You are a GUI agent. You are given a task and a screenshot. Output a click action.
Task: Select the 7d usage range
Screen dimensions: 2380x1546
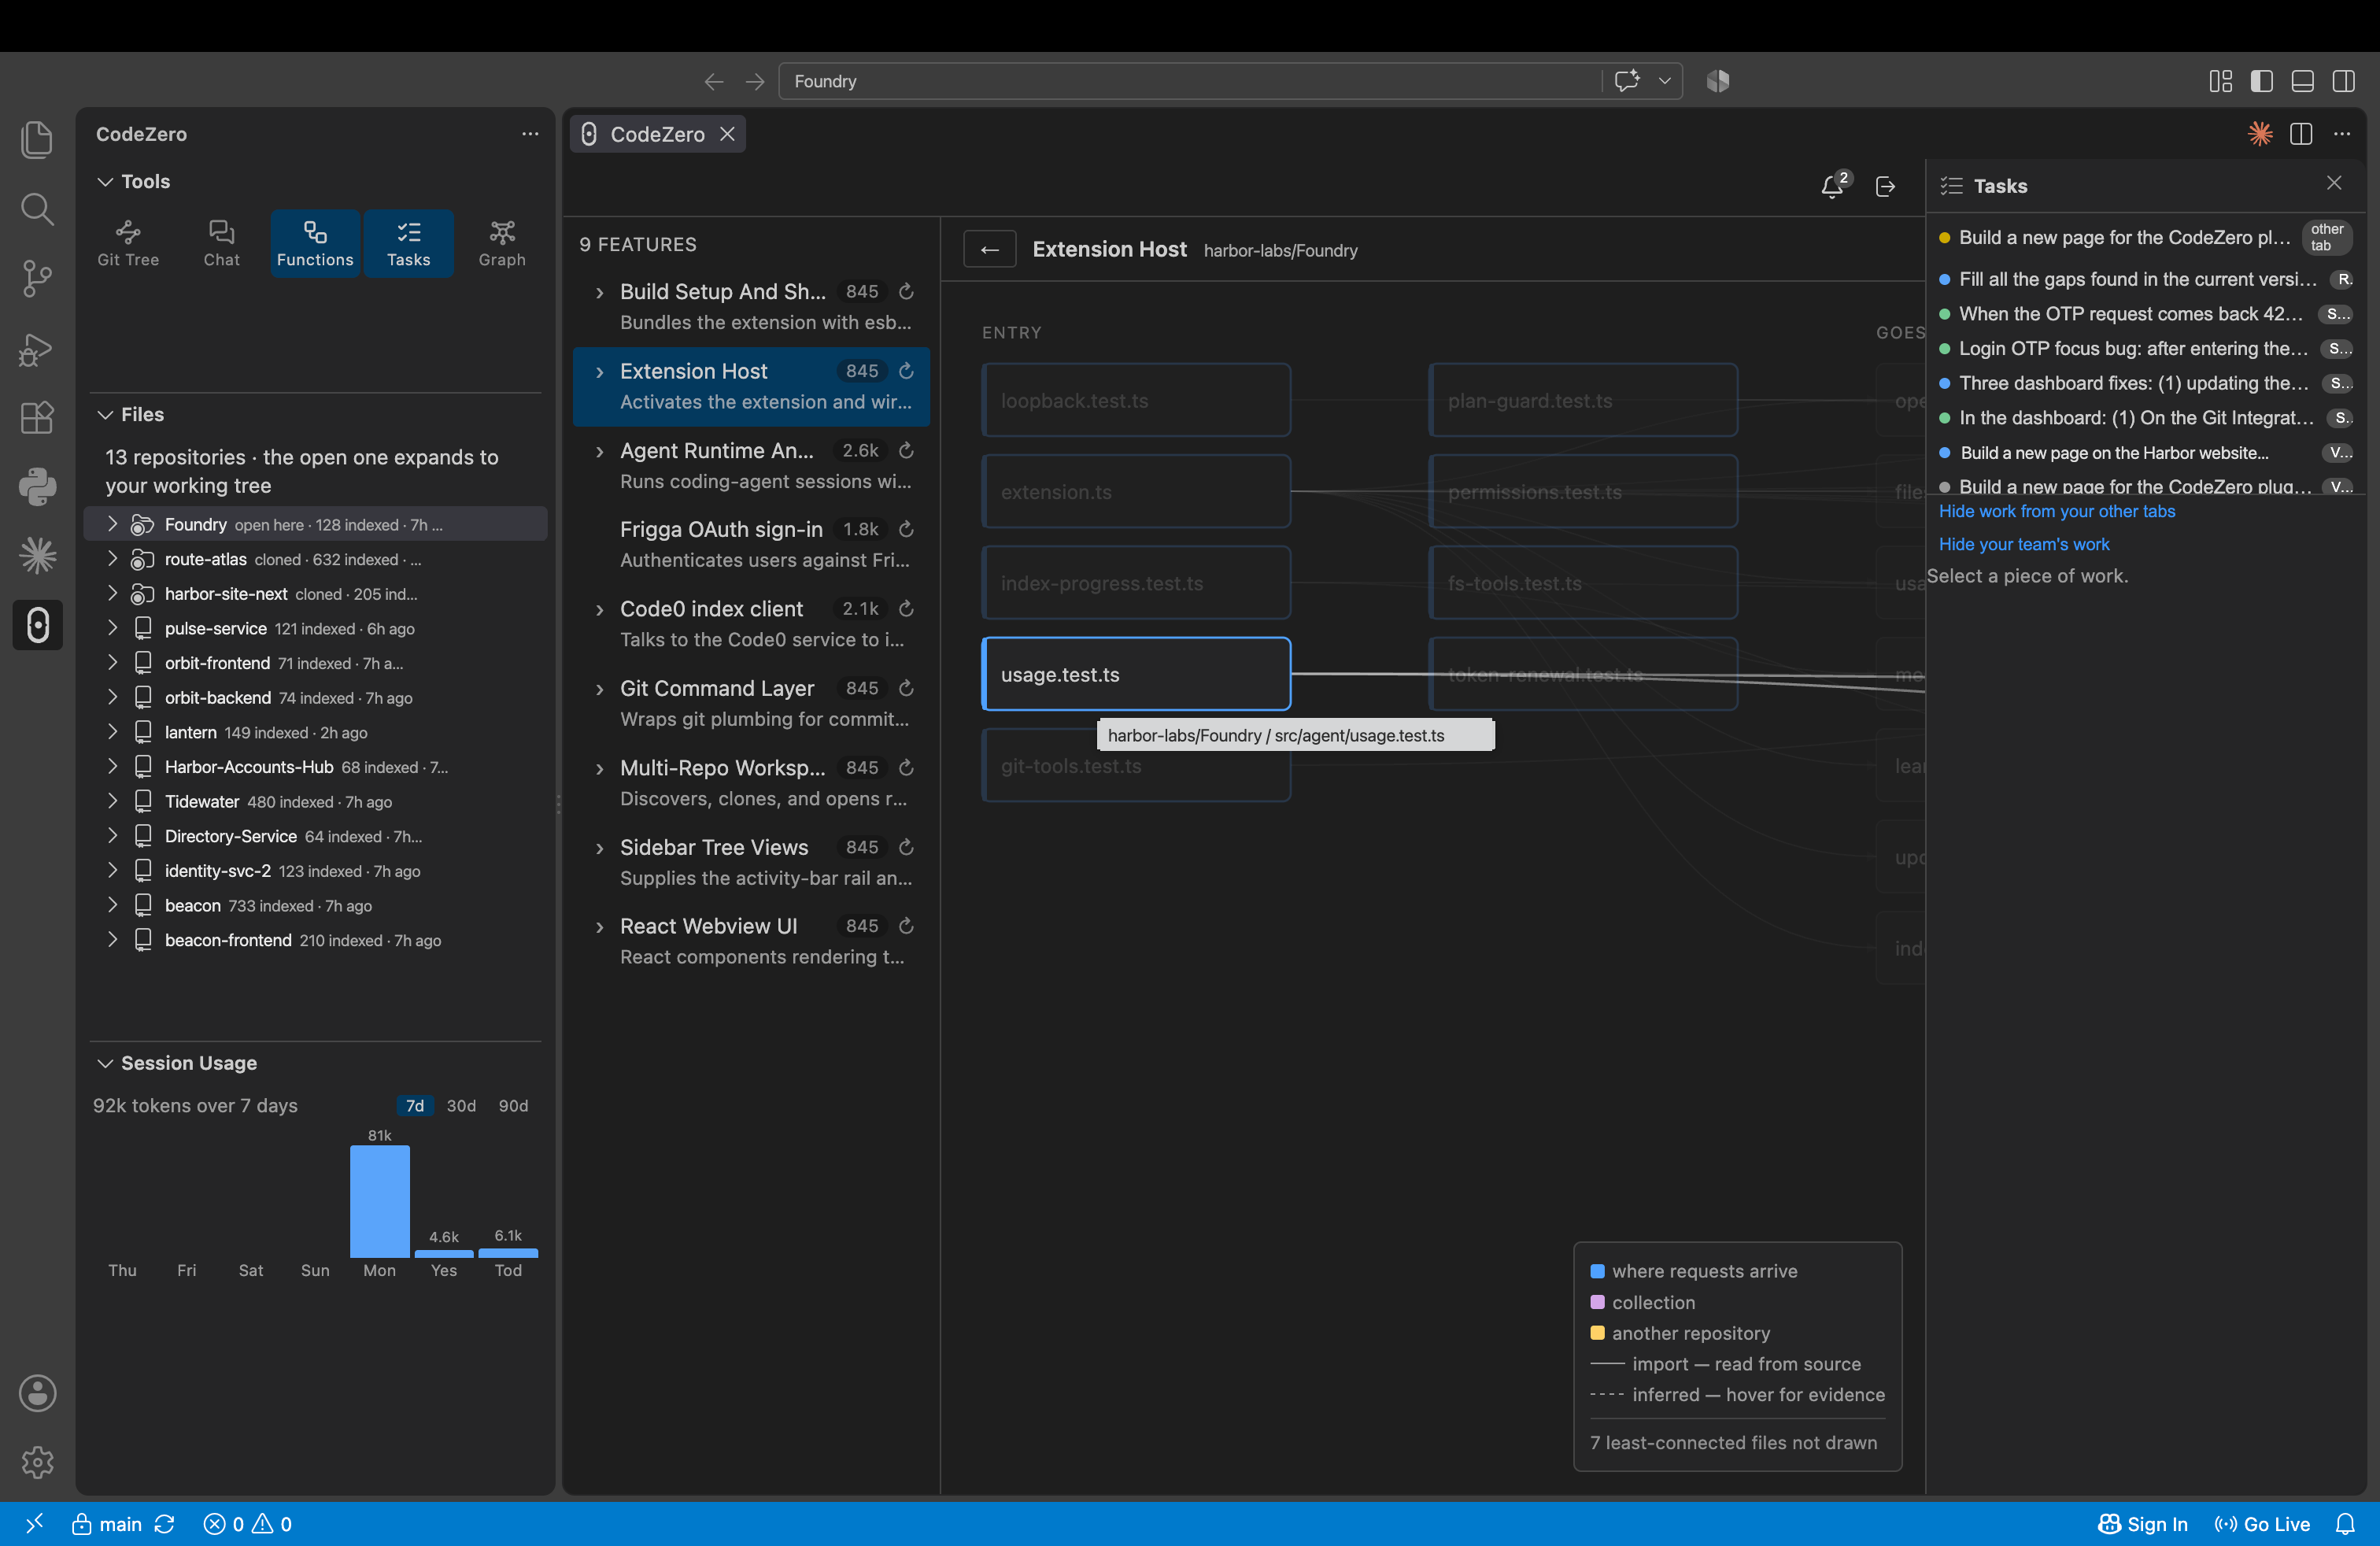click(415, 1105)
